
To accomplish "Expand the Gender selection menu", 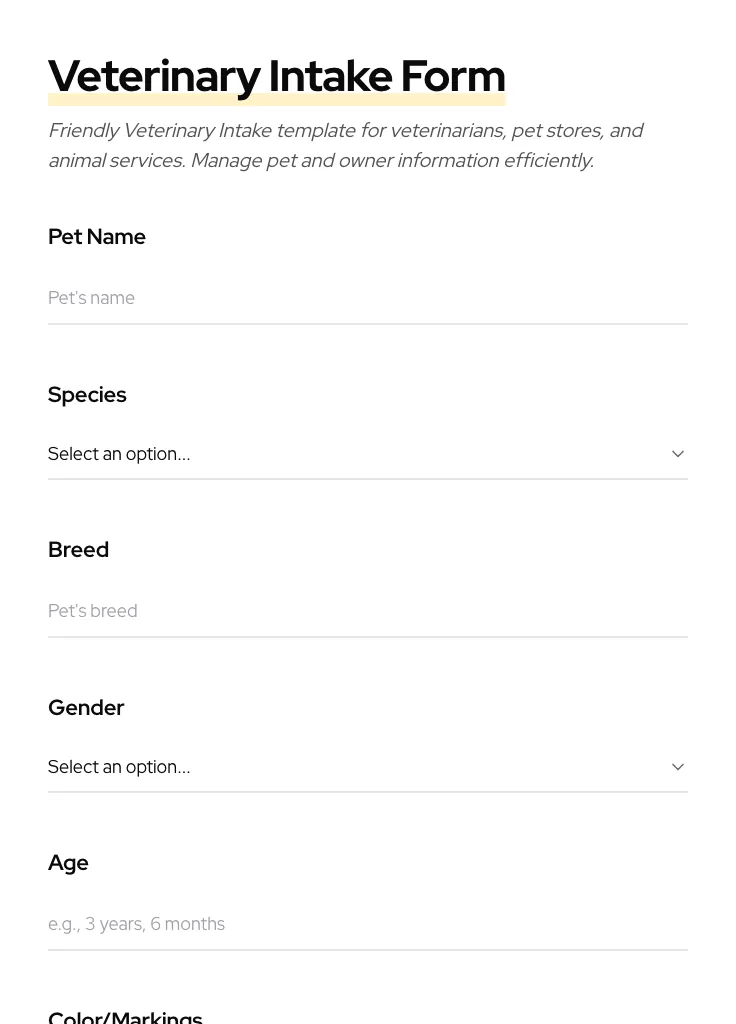I will coord(368,767).
